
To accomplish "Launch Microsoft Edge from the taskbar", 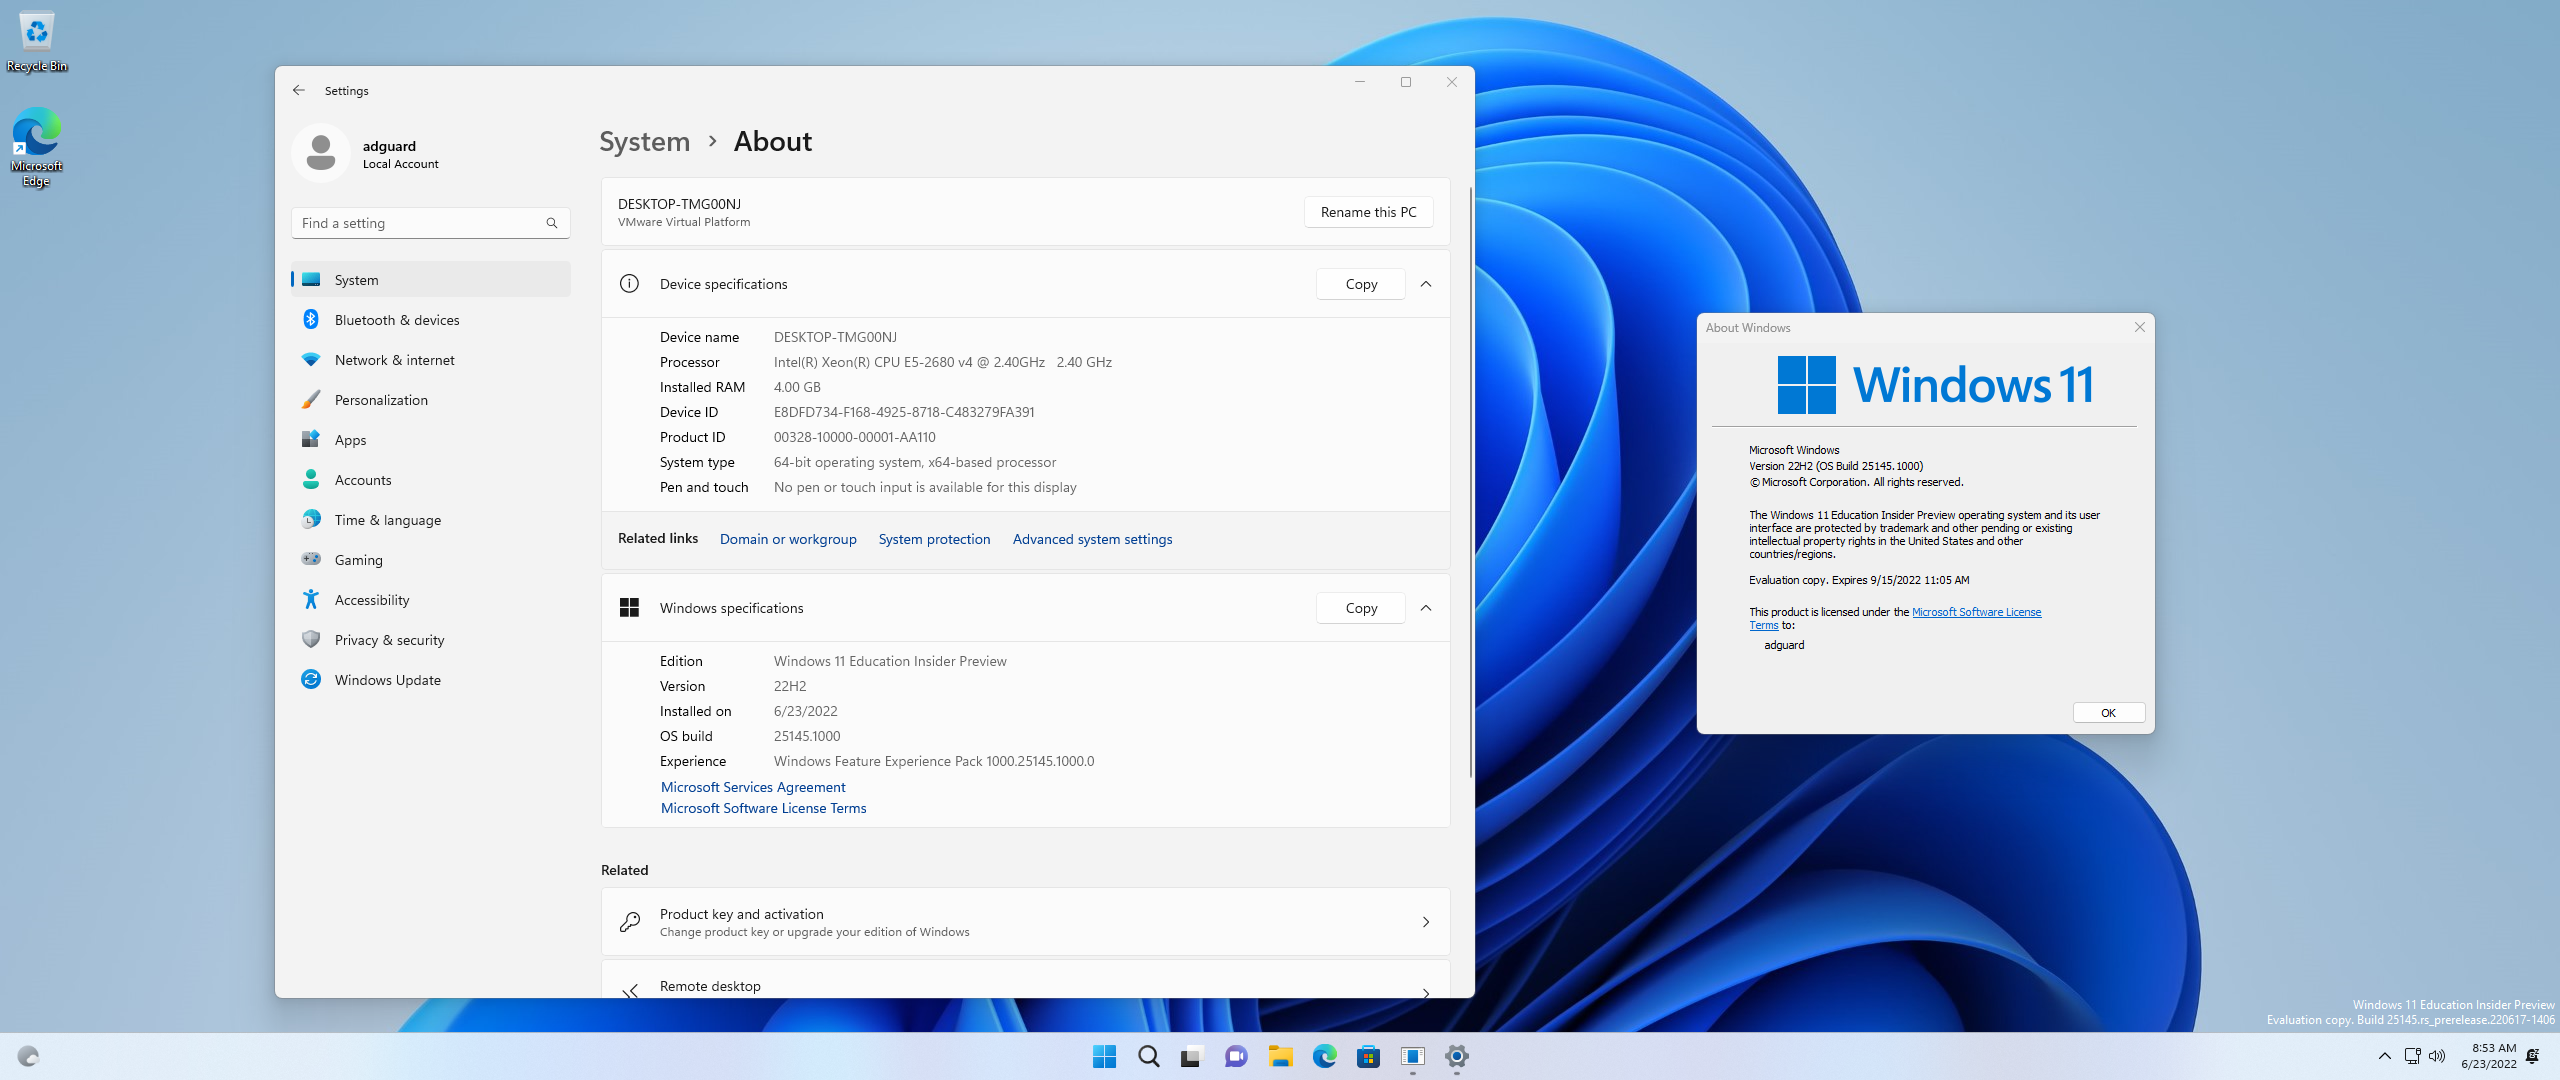I will coord(1325,1056).
